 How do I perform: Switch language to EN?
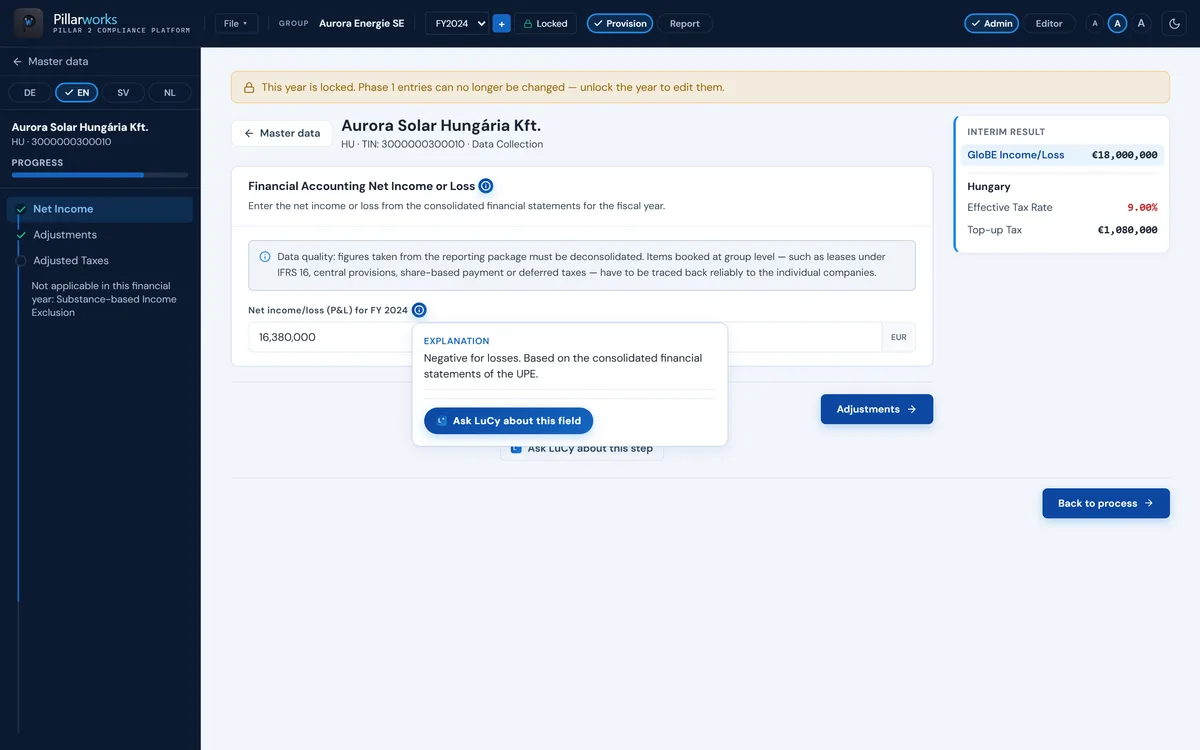point(77,92)
